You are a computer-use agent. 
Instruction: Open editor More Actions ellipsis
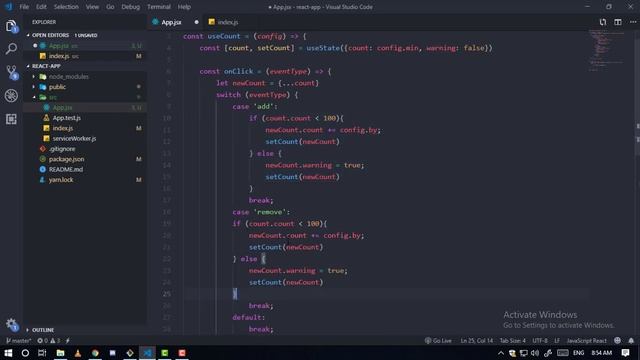pyautogui.click(x=633, y=22)
